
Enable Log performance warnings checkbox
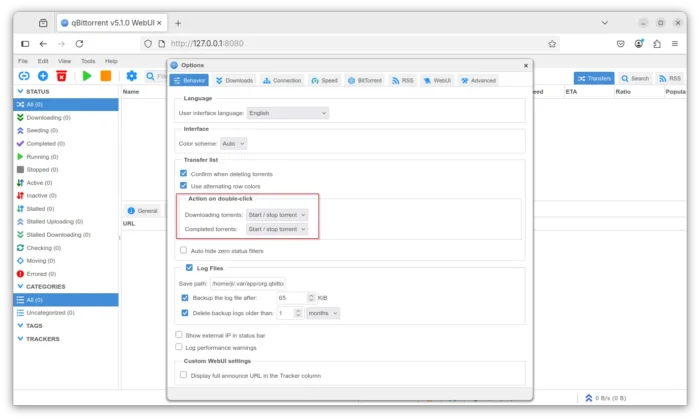tap(179, 346)
